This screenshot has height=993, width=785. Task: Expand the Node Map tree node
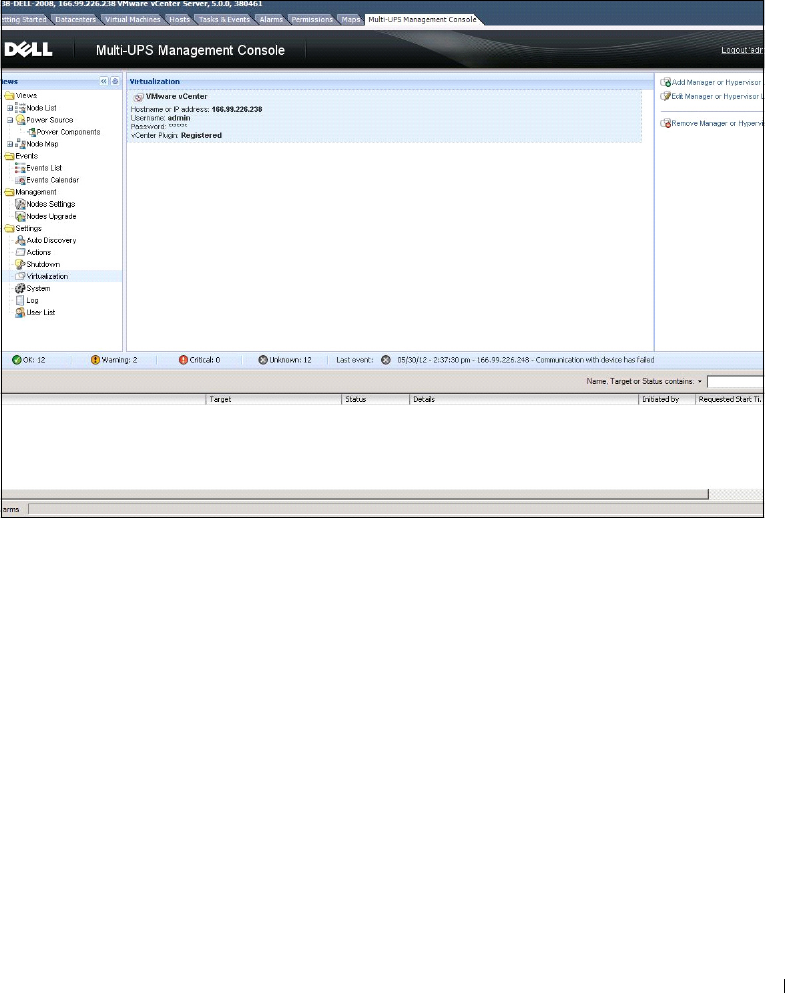pos(9,144)
